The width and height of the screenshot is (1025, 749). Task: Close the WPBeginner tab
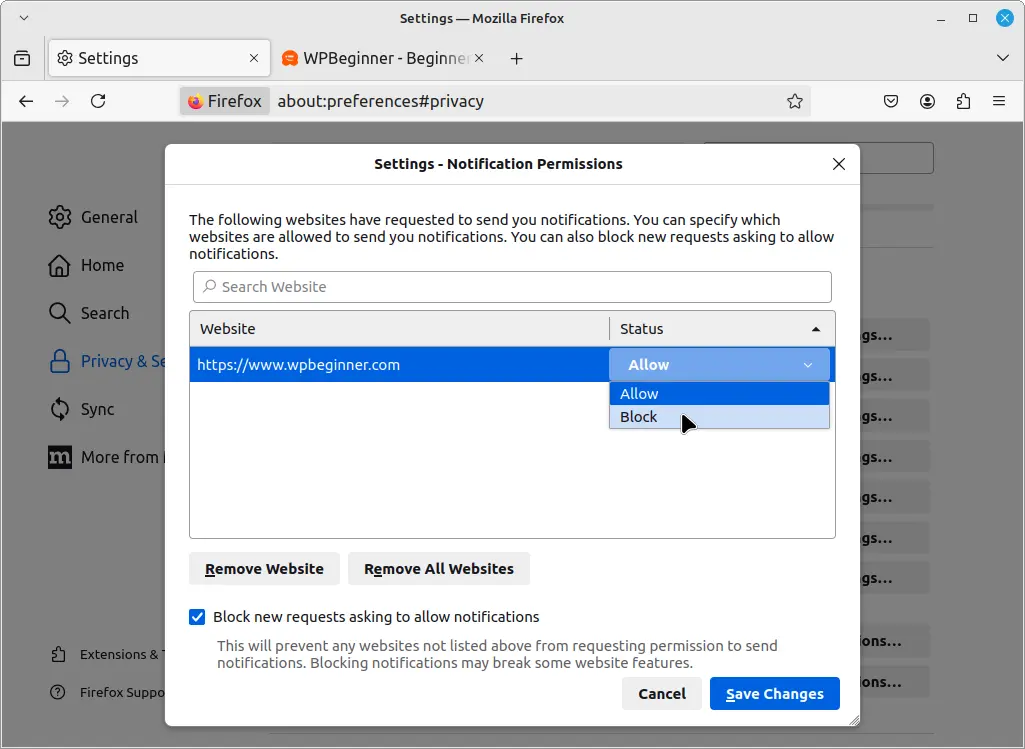[479, 58]
